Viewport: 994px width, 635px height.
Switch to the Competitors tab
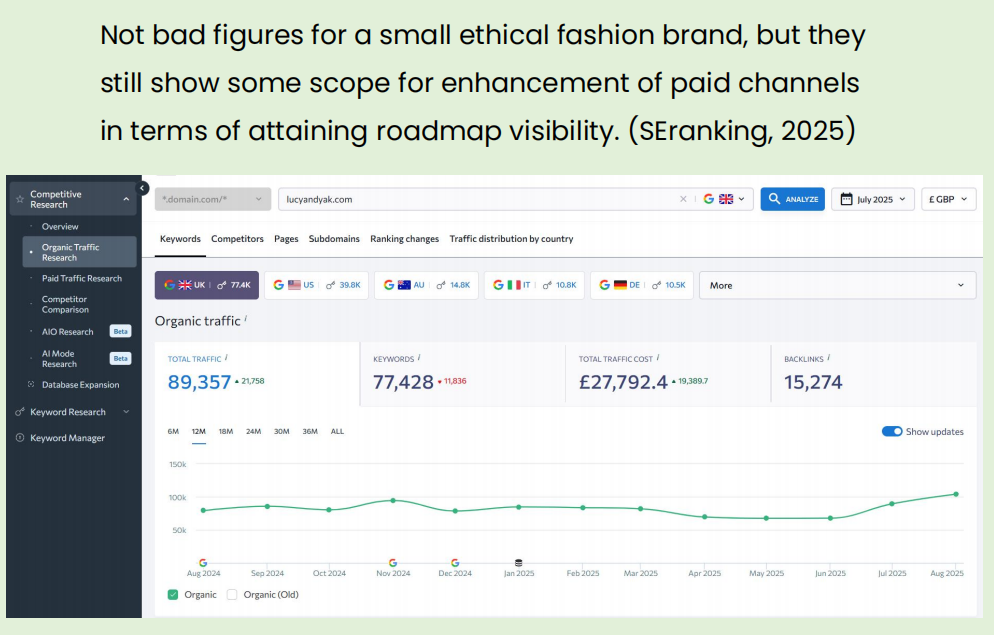(237, 239)
